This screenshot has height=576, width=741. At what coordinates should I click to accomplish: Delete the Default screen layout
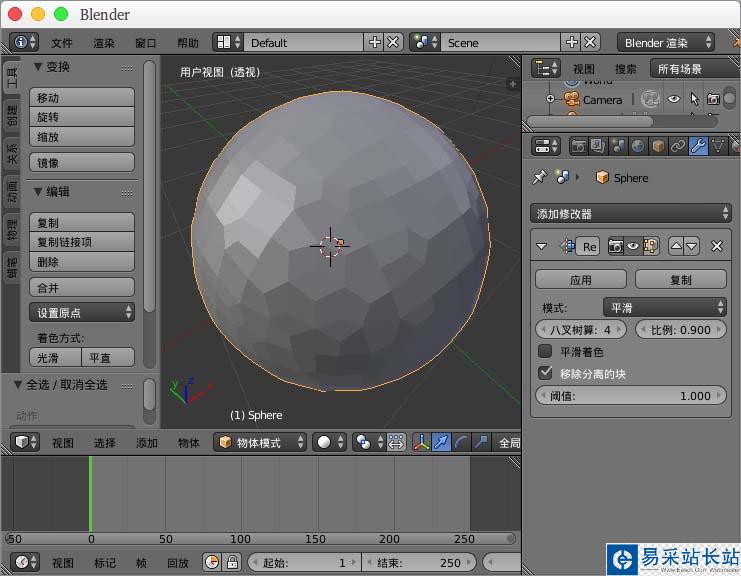(393, 43)
